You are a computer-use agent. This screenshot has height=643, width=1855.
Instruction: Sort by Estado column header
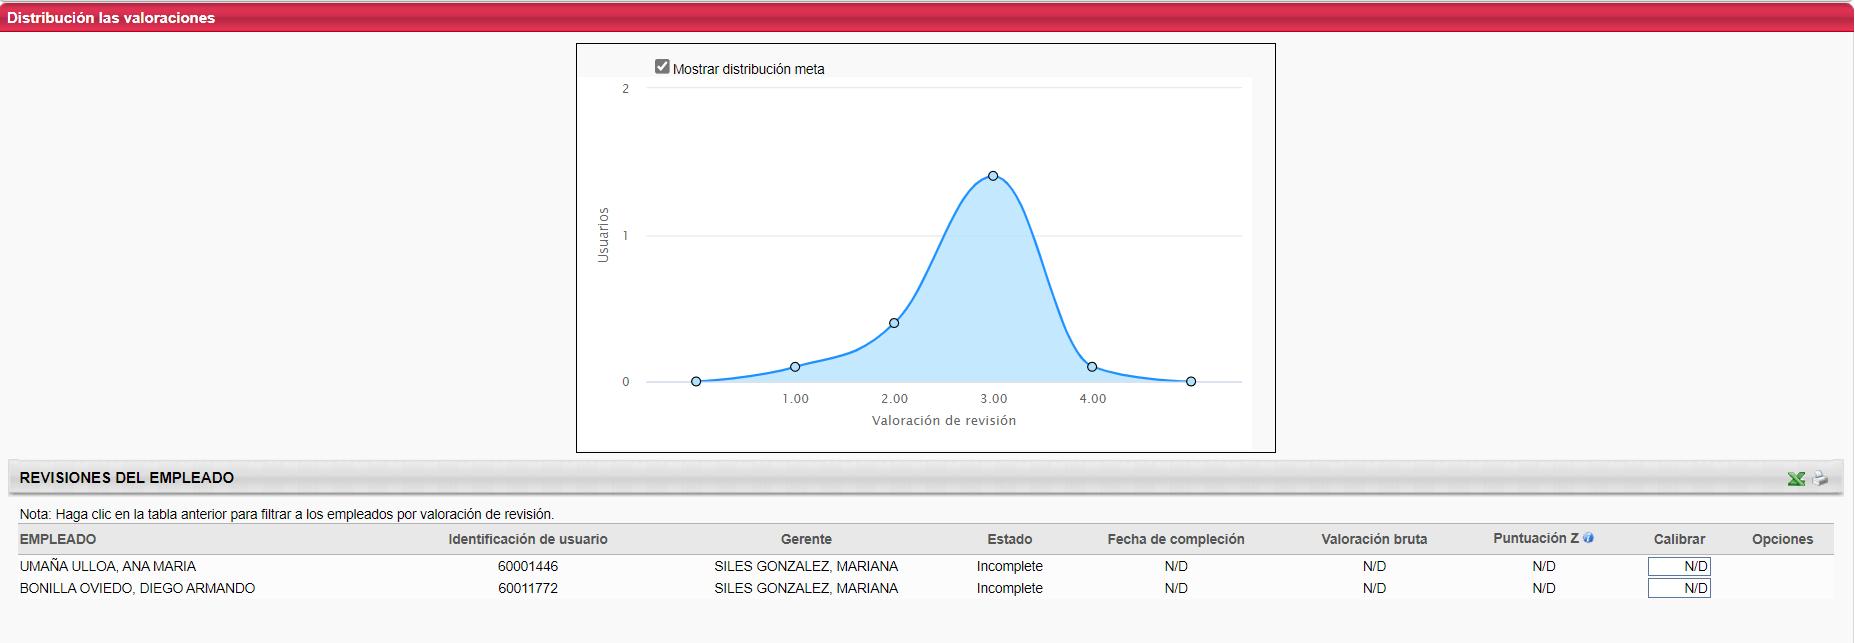click(1010, 539)
